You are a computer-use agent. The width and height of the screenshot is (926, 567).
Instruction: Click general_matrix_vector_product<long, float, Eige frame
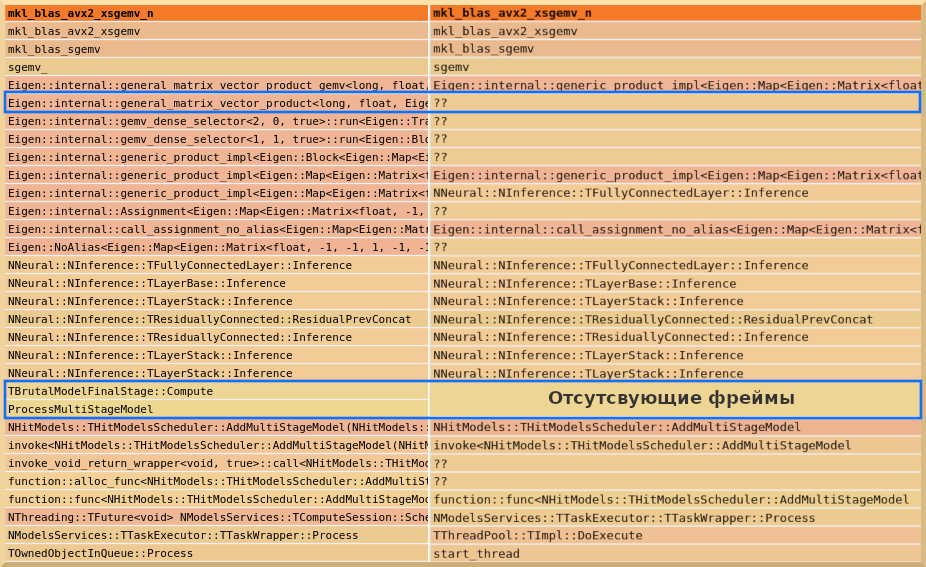[x=216, y=103]
